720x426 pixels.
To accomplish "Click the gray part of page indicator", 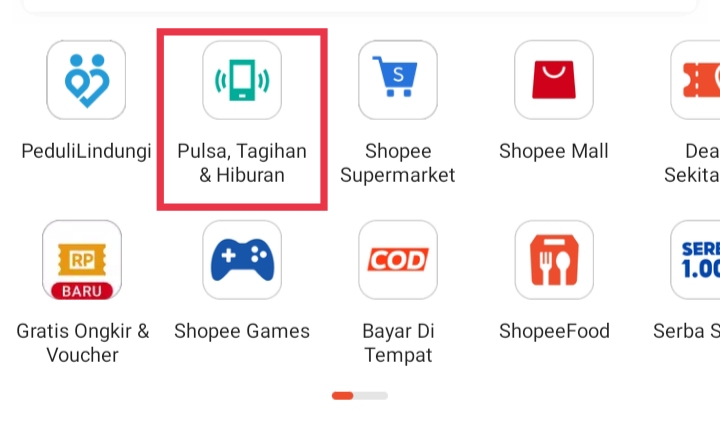I will (371, 396).
